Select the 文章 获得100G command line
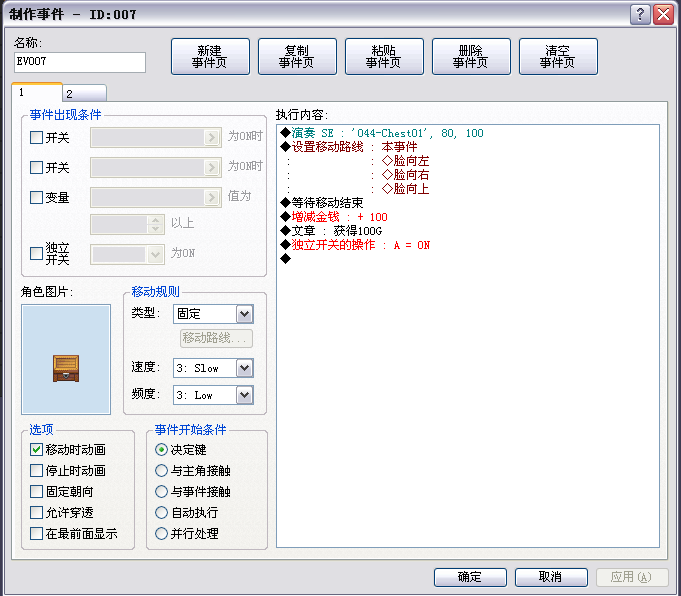This screenshot has width=681, height=596. tap(468, 231)
